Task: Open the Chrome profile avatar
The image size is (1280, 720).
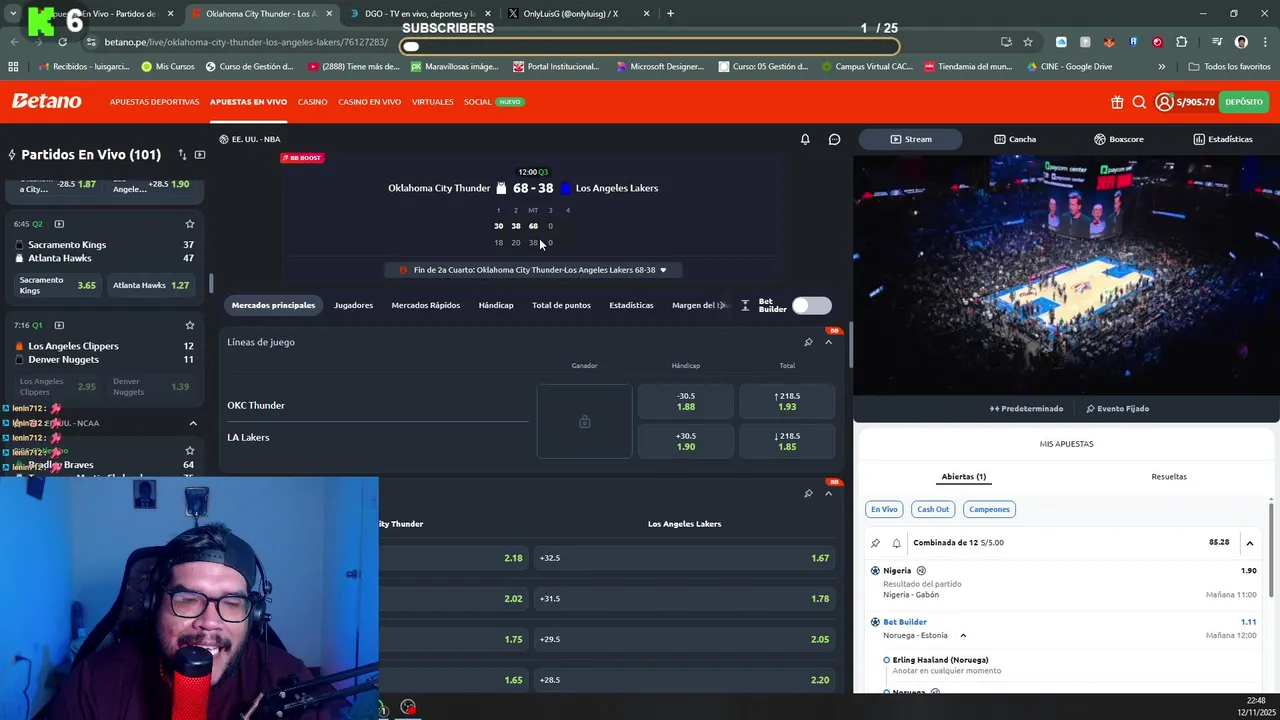Action: click(x=1241, y=42)
